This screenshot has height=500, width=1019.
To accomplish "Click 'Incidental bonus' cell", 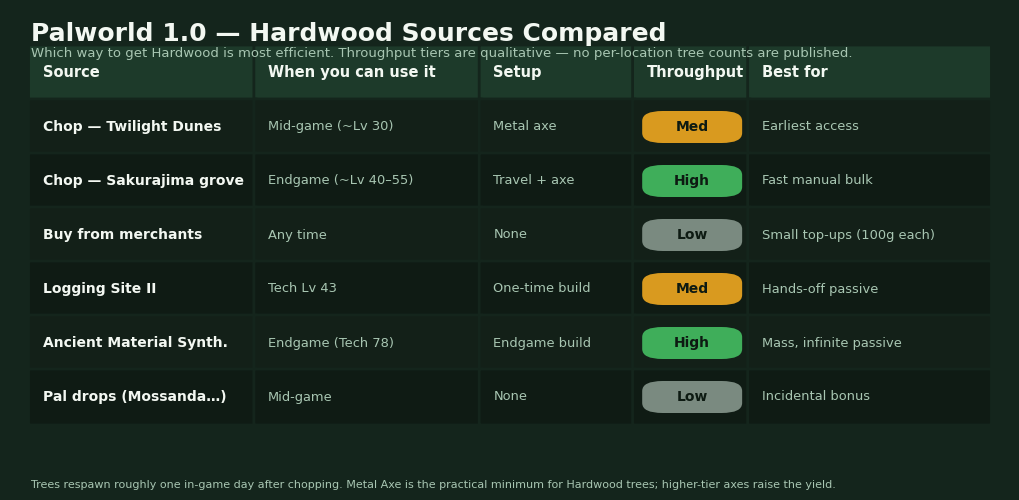I will coord(870,397).
